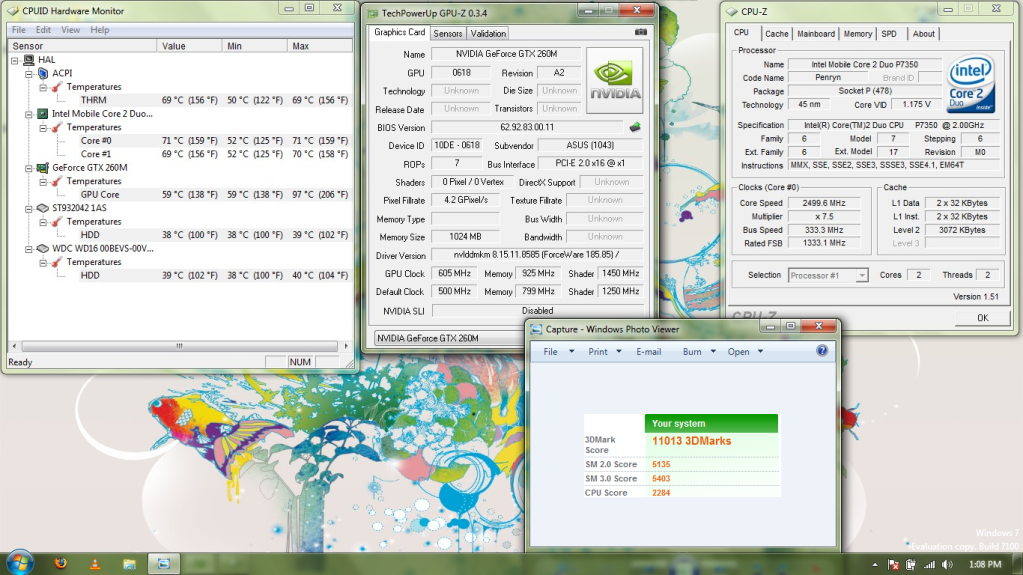Click the WDC WD16 drive icon
Image resolution: width=1023 pixels, height=575 pixels.
pyautogui.click(x=43, y=248)
